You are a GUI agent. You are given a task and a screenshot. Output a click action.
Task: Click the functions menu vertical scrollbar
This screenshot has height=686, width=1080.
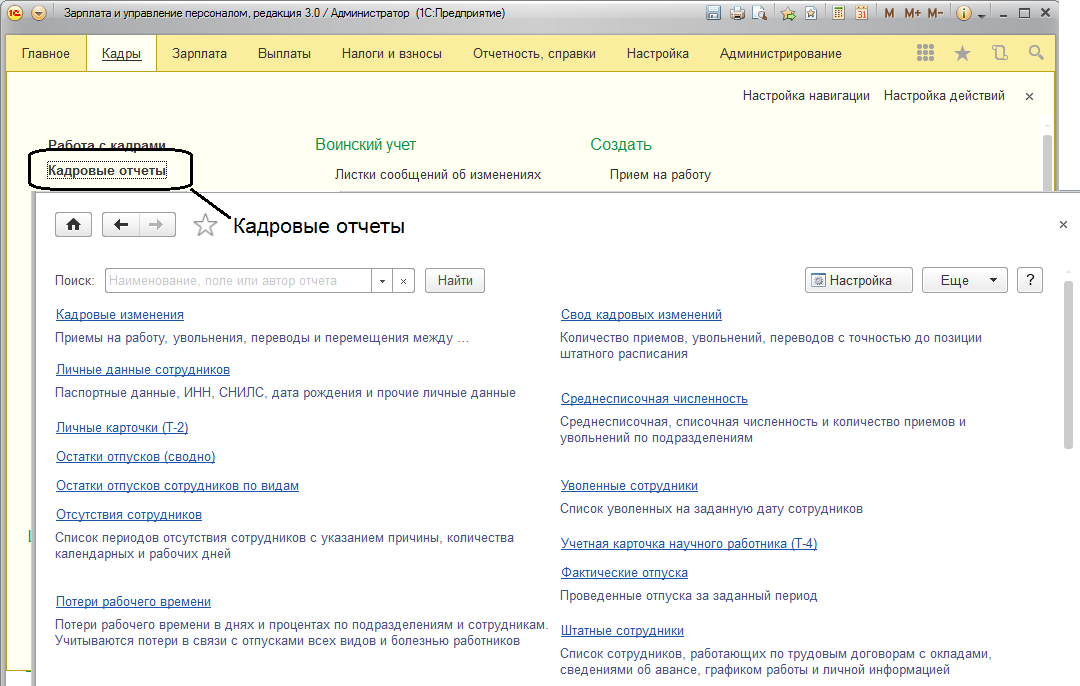[1048, 162]
